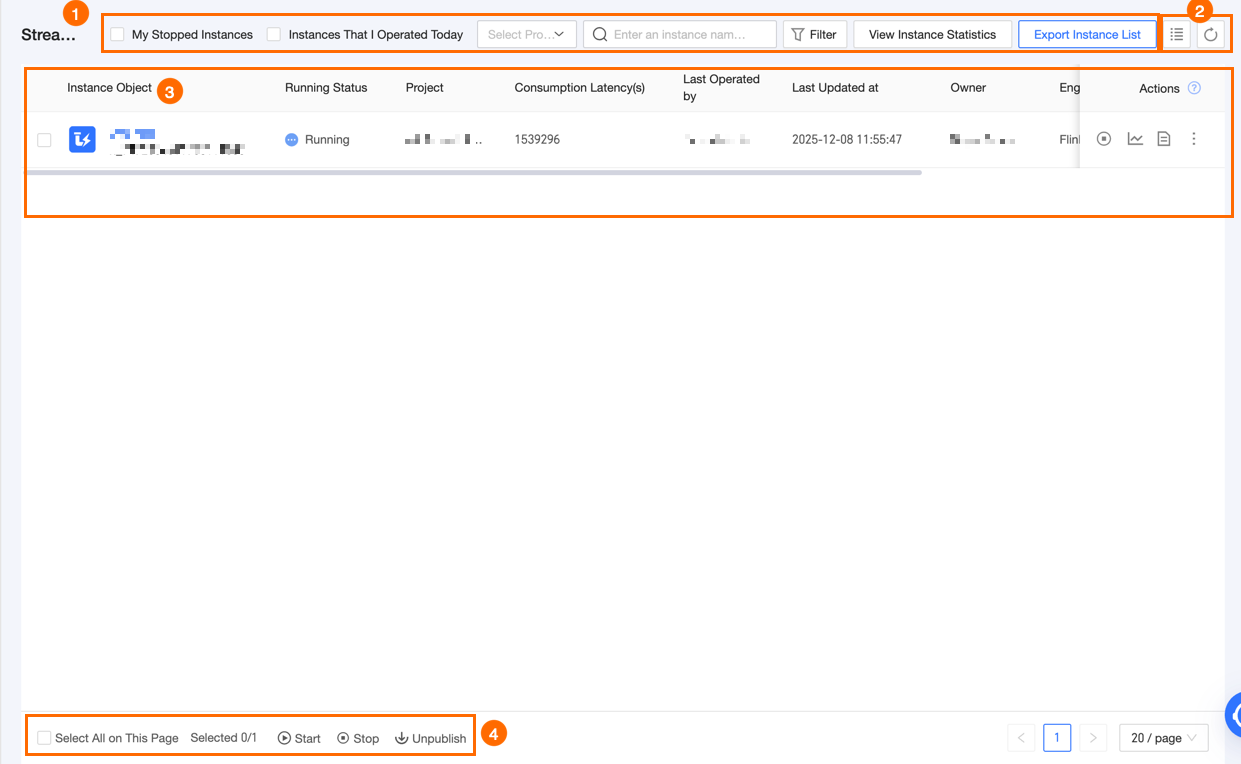Click View Instance Statistics button
The width and height of the screenshot is (1241, 764).
click(x=933, y=34)
